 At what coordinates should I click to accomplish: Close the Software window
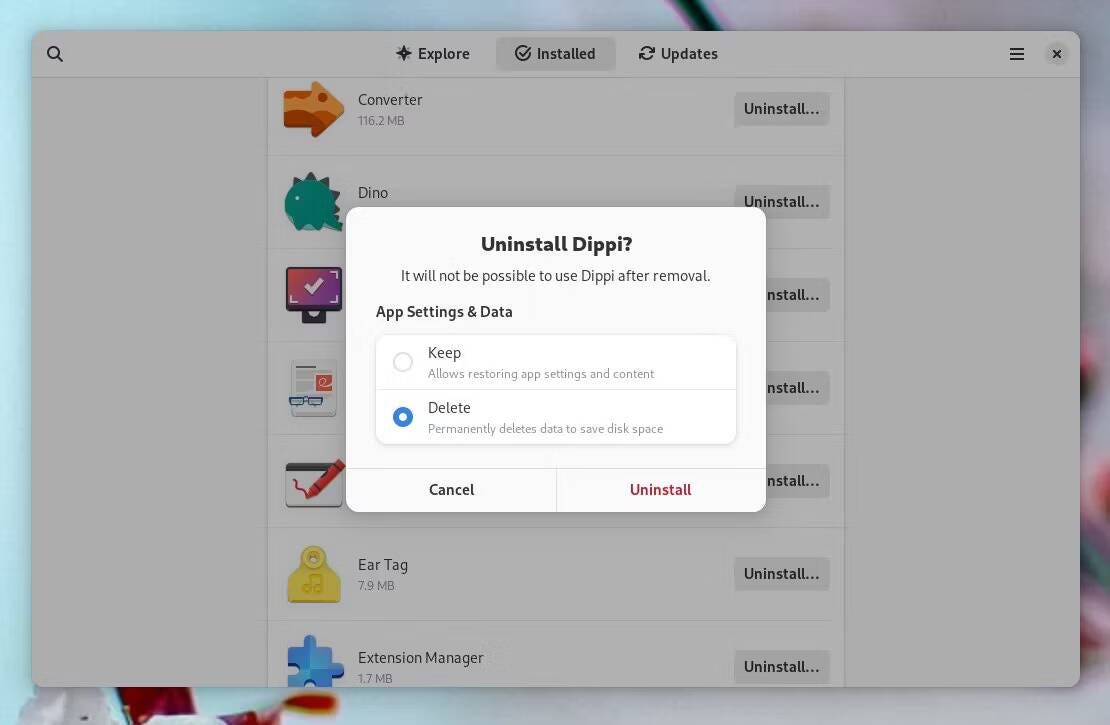(1056, 54)
